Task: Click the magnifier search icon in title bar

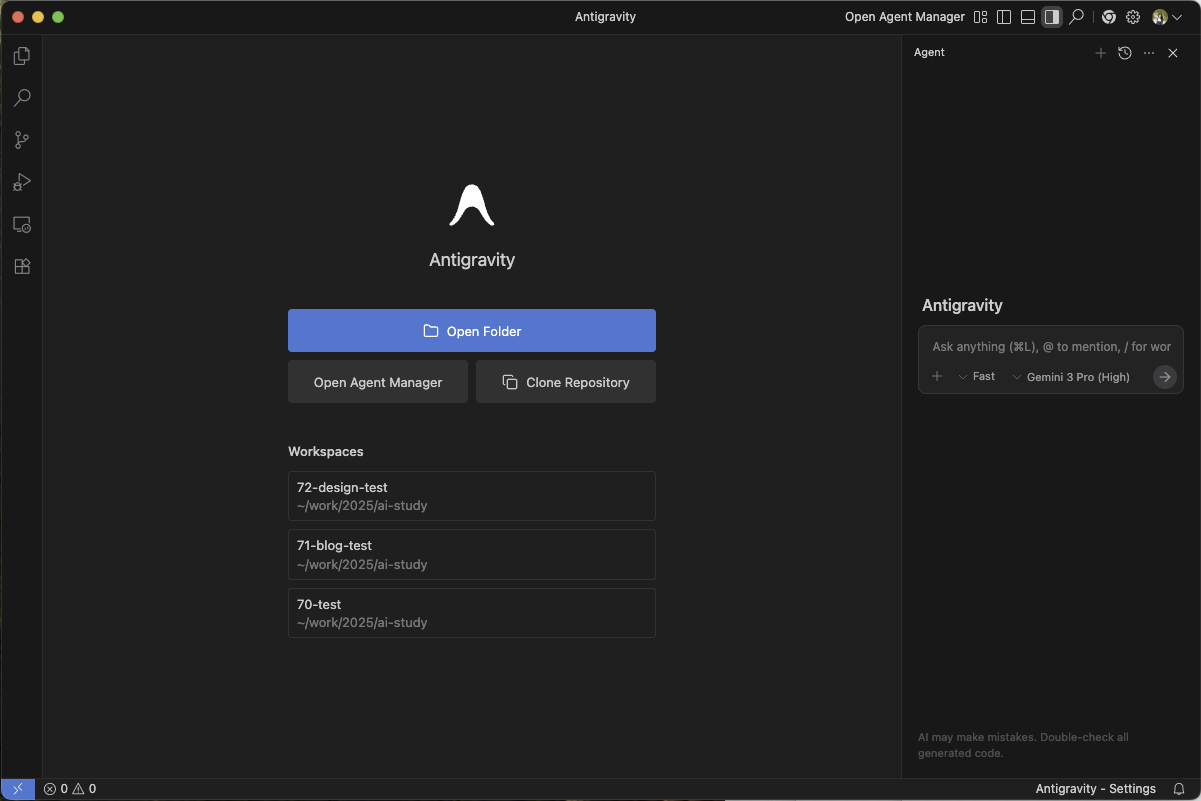Action: point(1076,17)
